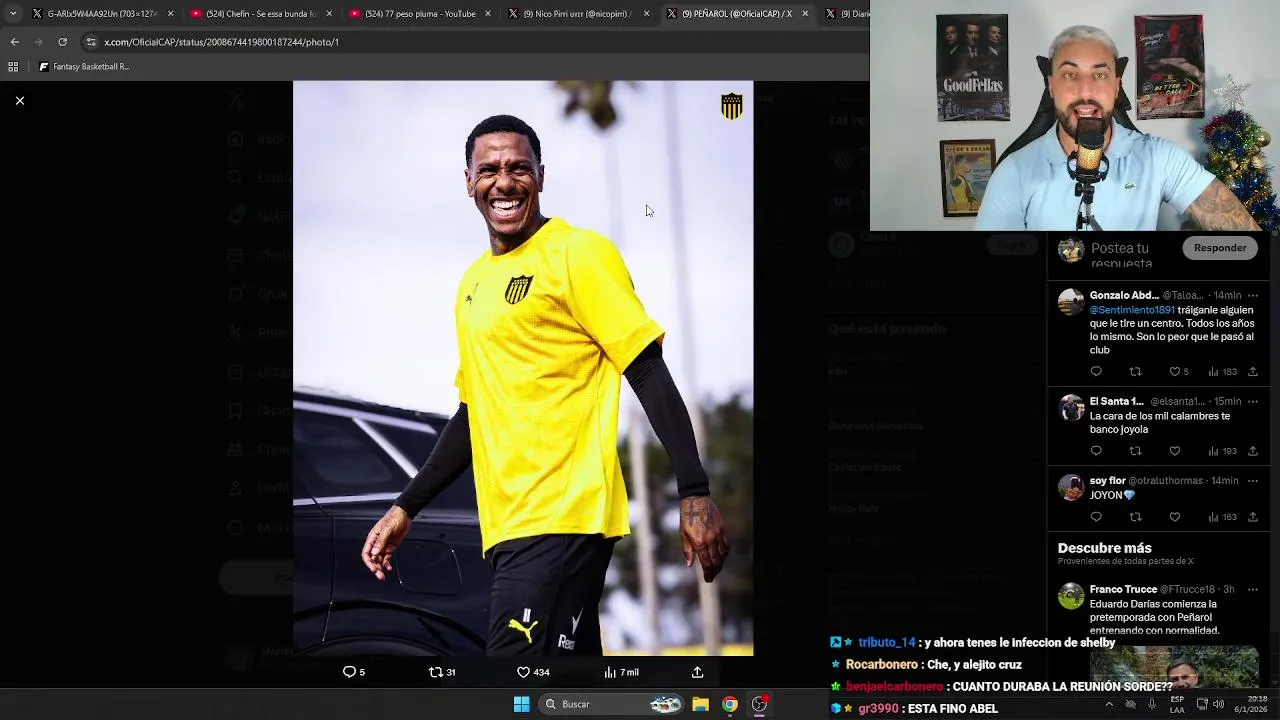This screenshot has height=720, width=1280.
Task: Open the ESP LAA language indicator
Action: 1177,704
